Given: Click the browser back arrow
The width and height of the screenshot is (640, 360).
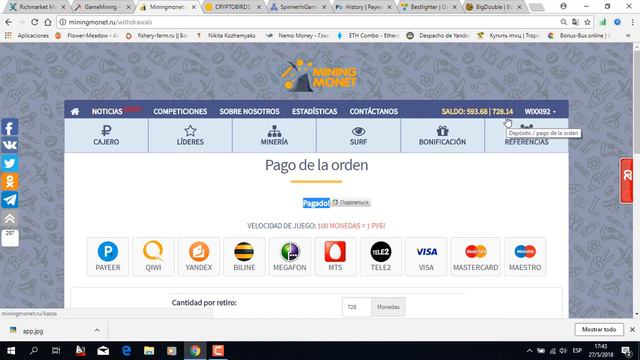Looking at the screenshot, I should 9,22.
